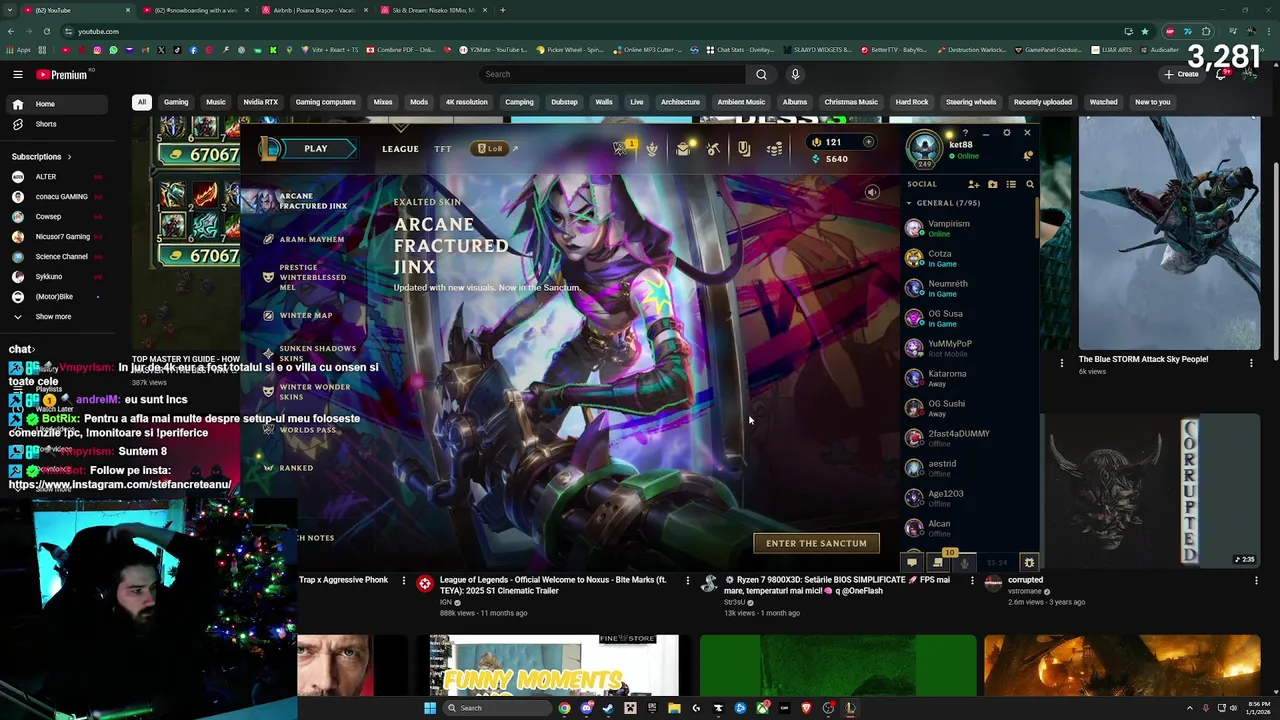Open The Blue STORM Attack video thumbnail
1280x720 pixels.
pos(1169,232)
